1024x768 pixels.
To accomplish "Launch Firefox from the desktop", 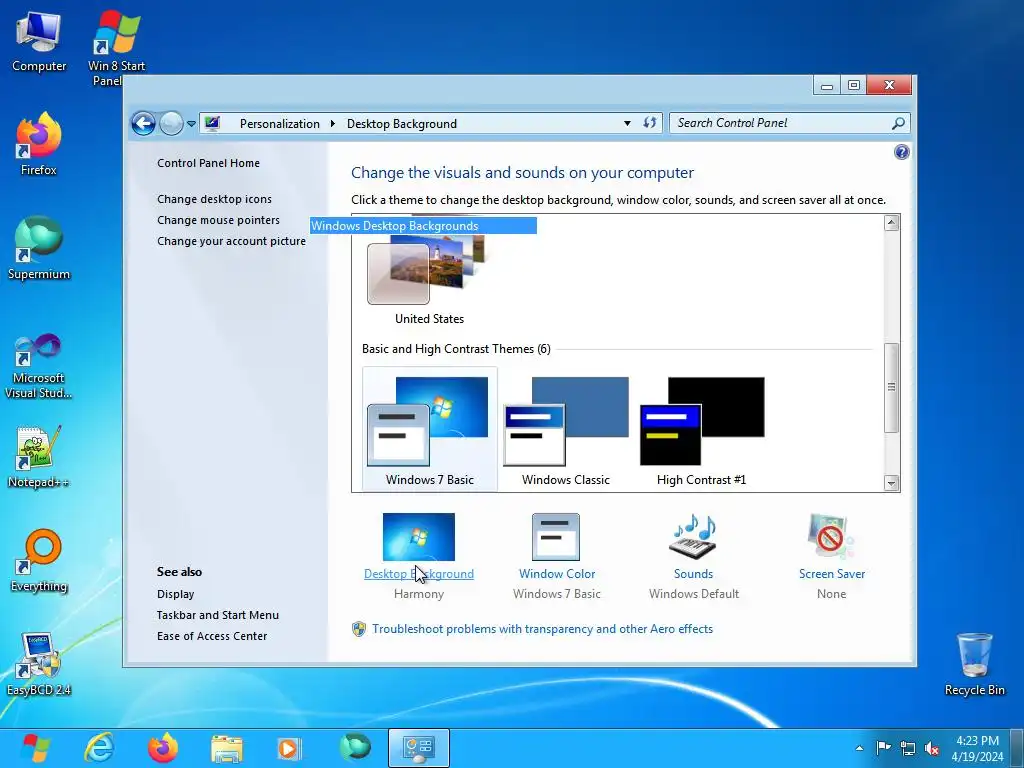I will pos(39,144).
